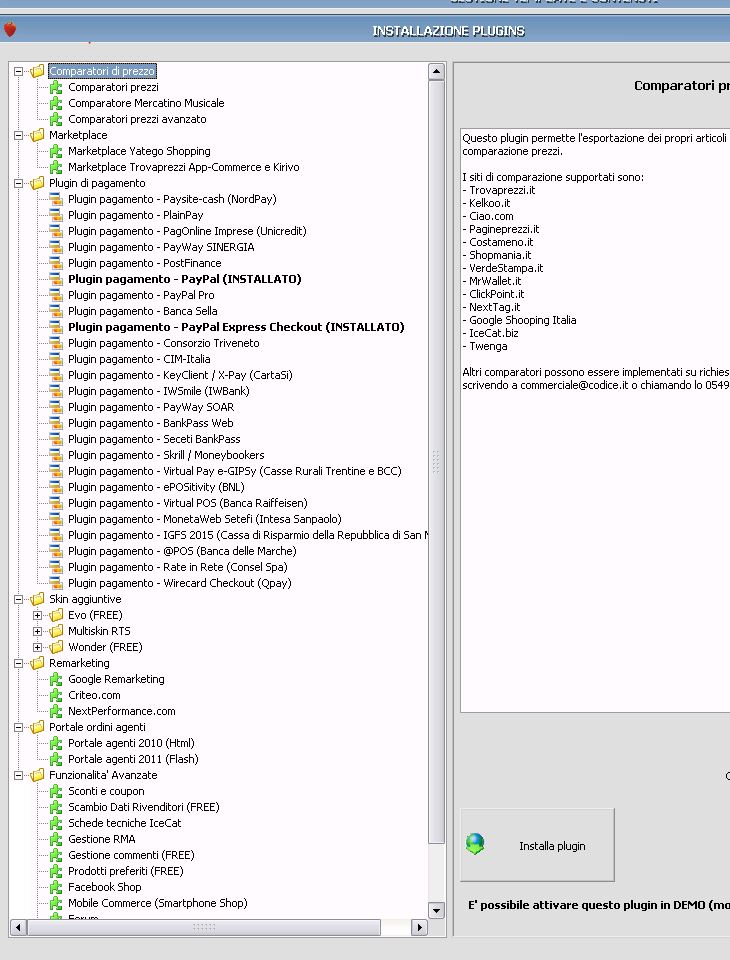
Task: Select Plugin pagamento - PayPal Pro
Action: (141, 295)
